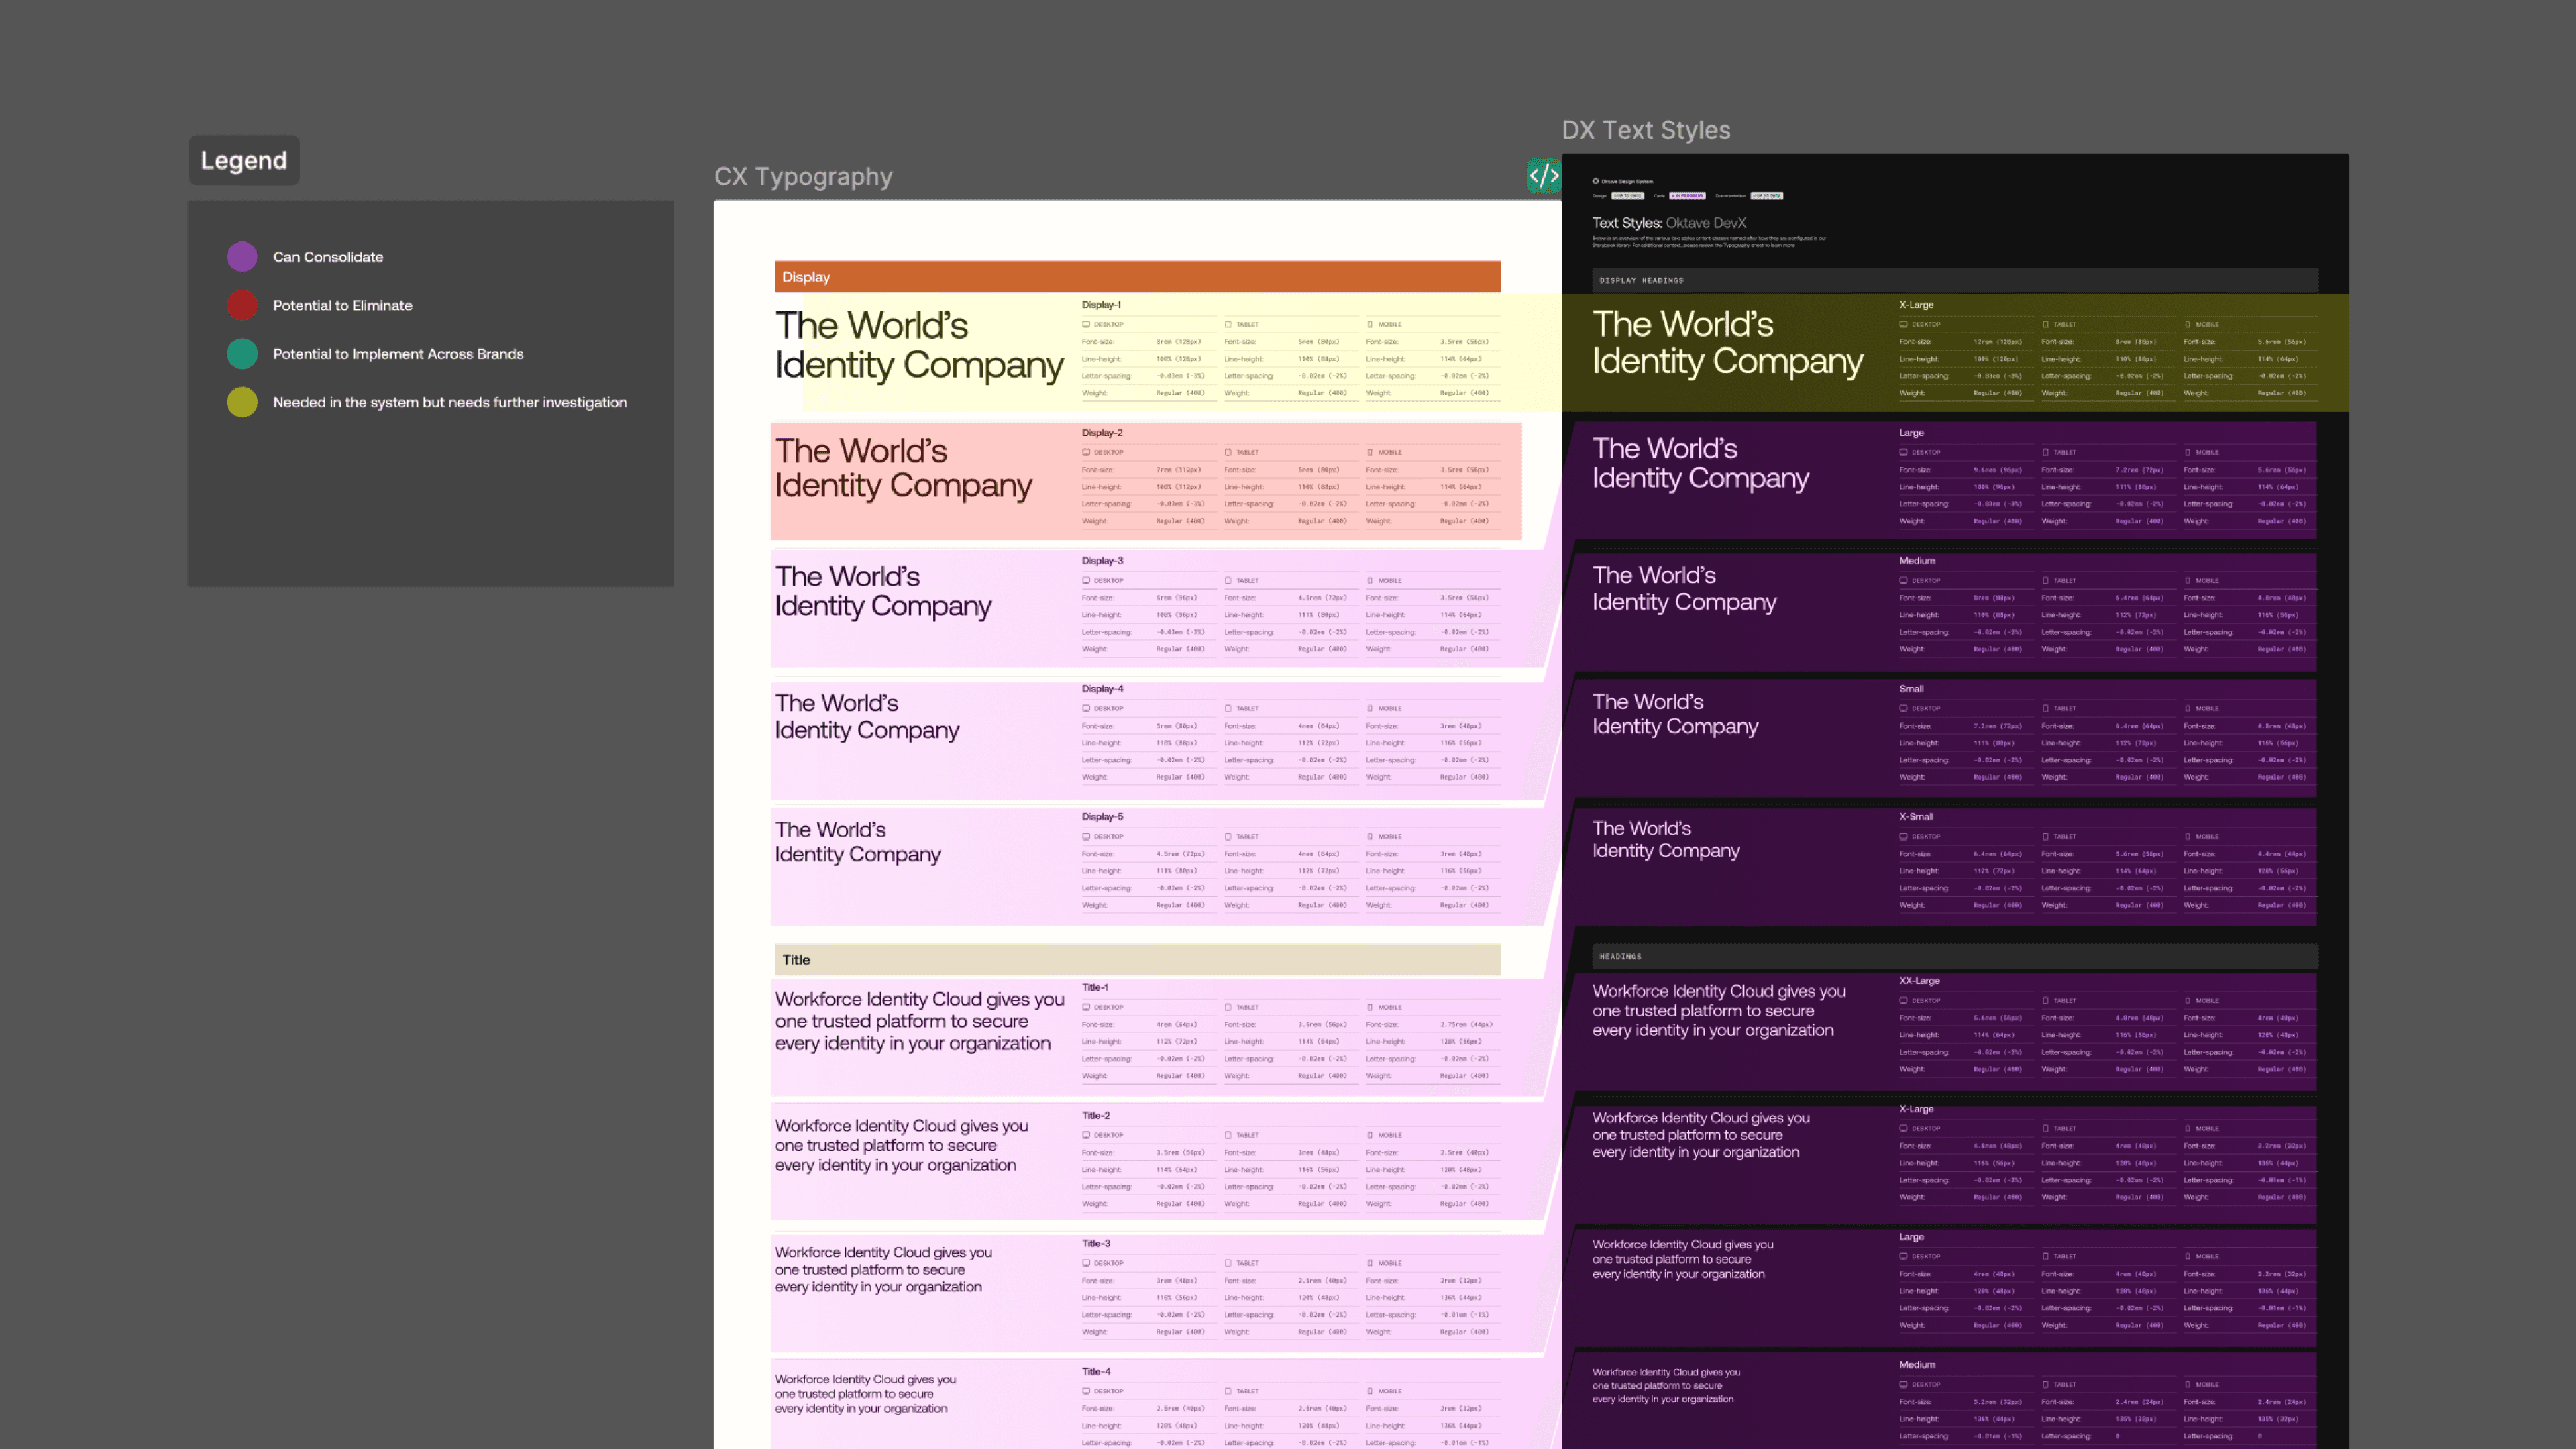This screenshot has width=2576, height=1449.
Task: Click the Code In Progress status badge
Action: [x=1687, y=196]
